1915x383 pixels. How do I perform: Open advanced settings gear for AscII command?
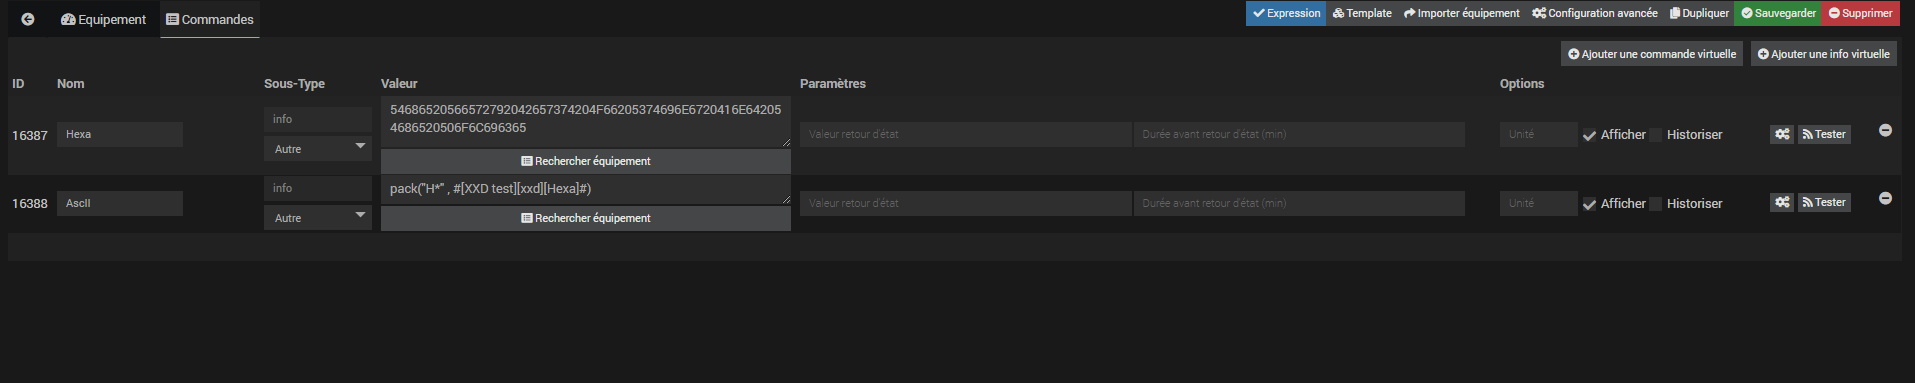(1782, 202)
